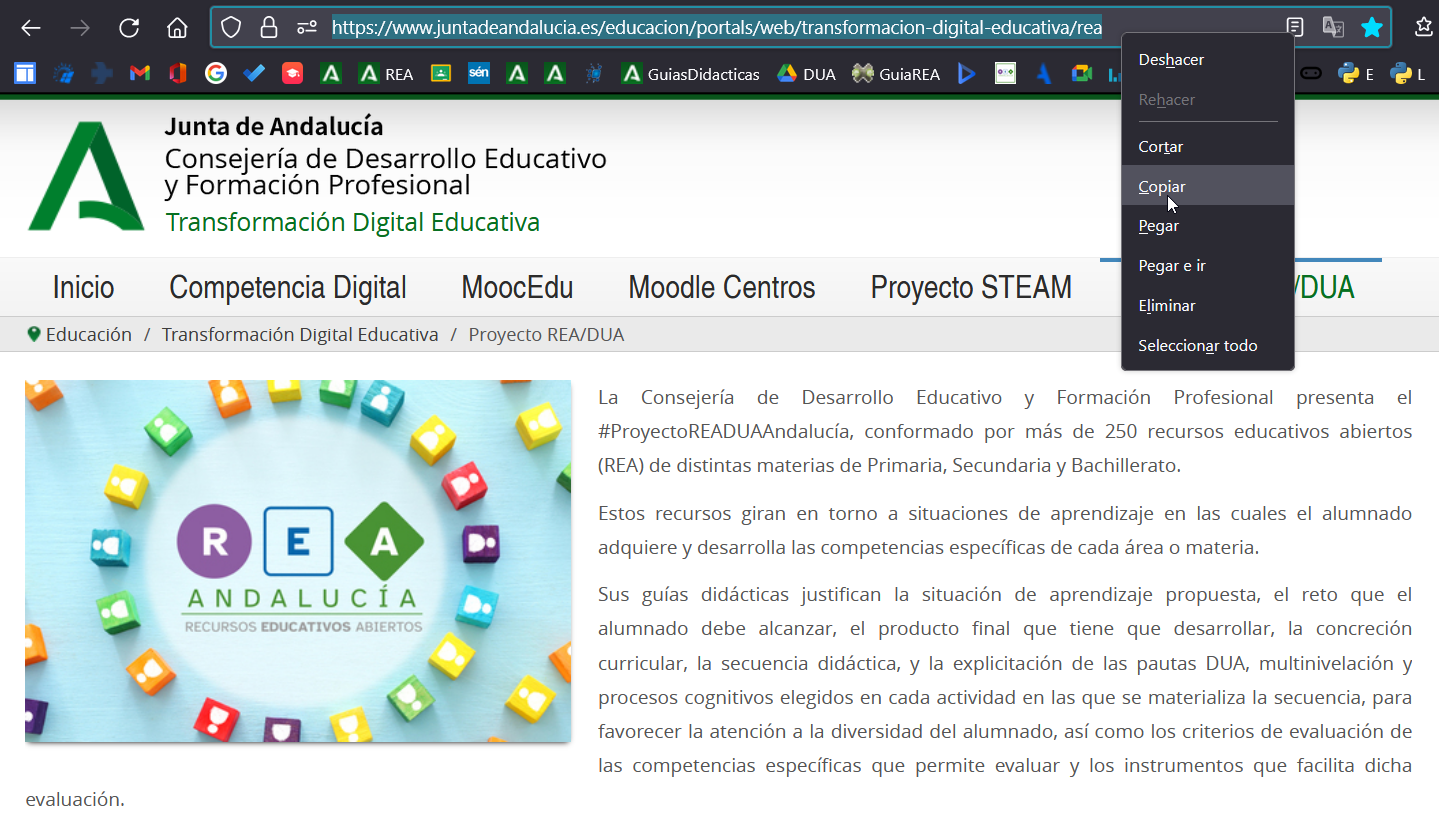Open the Google Meet bookmark

(1080, 72)
